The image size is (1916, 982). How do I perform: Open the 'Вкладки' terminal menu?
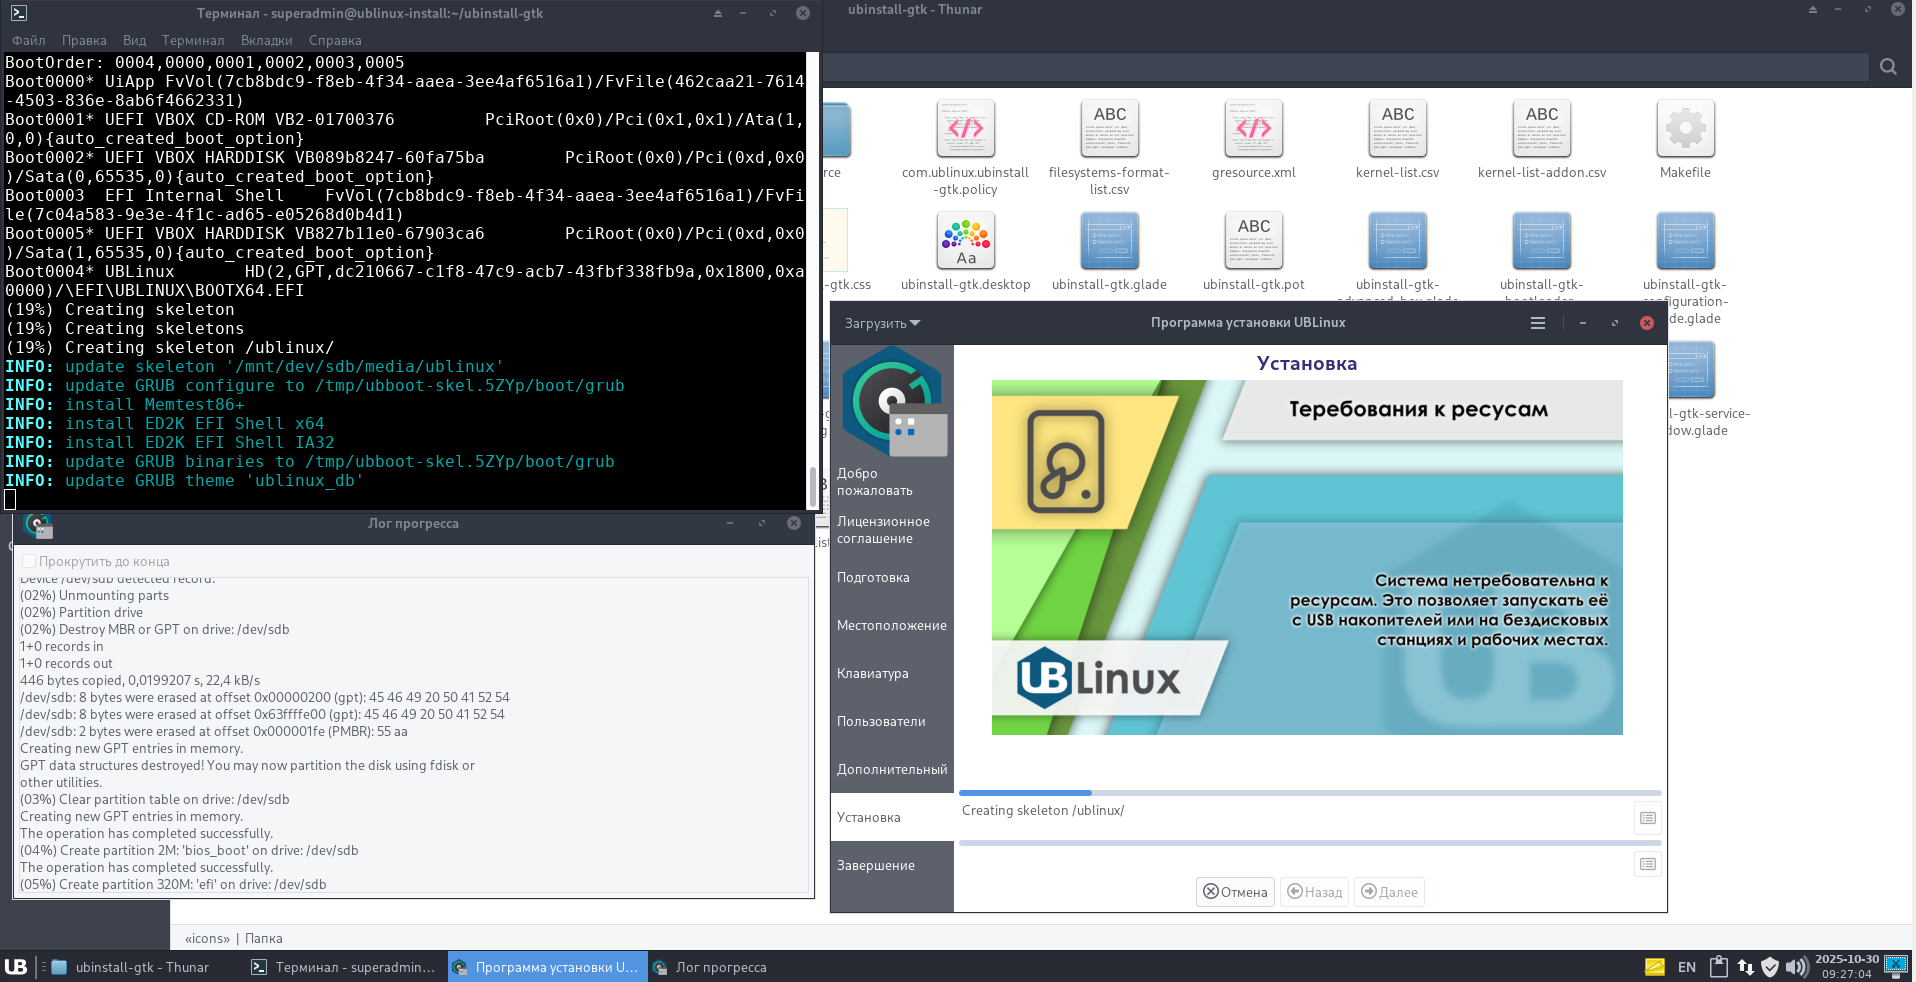coord(266,41)
